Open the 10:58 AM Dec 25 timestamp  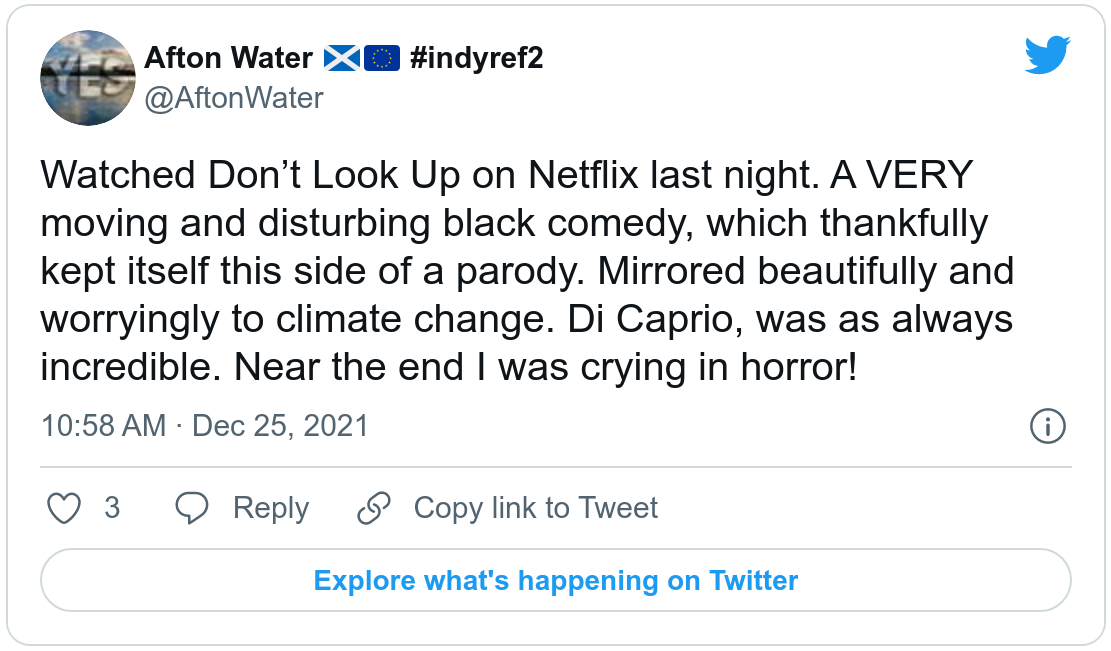[x=205, y=426]
